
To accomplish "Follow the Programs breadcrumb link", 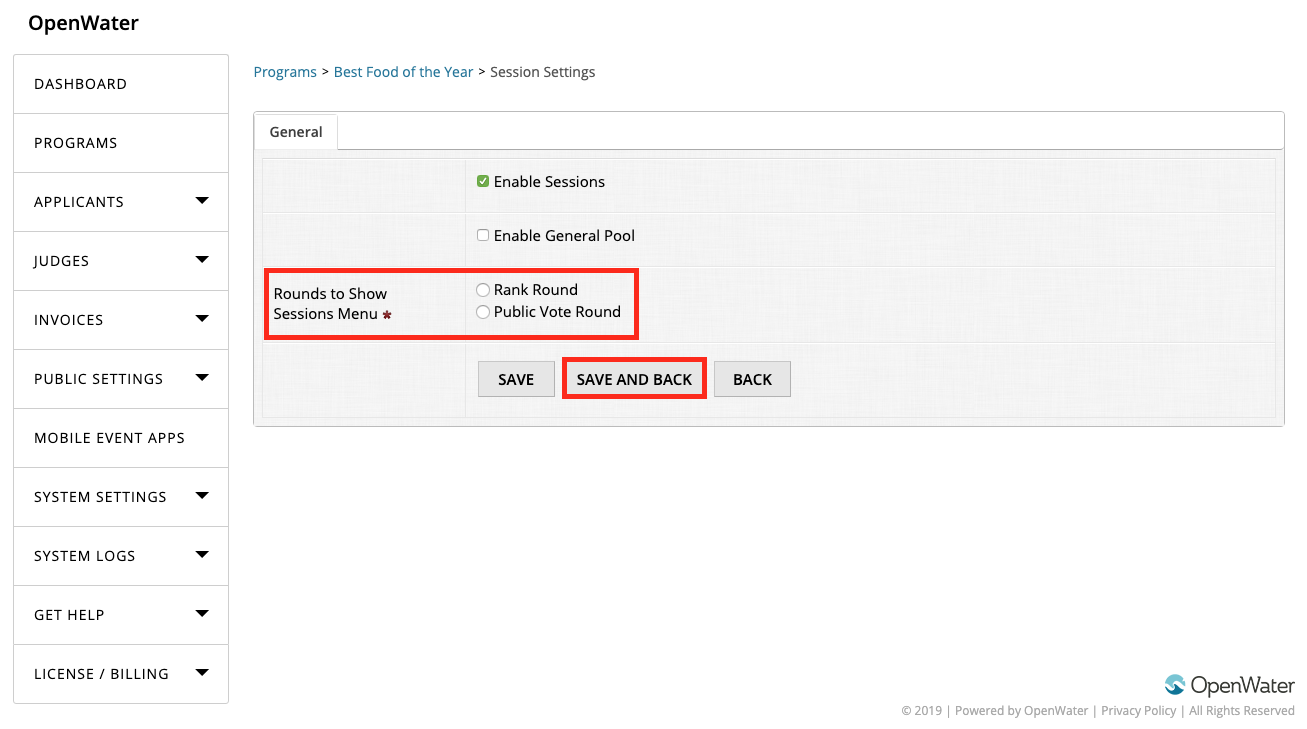I will point(285,72).
